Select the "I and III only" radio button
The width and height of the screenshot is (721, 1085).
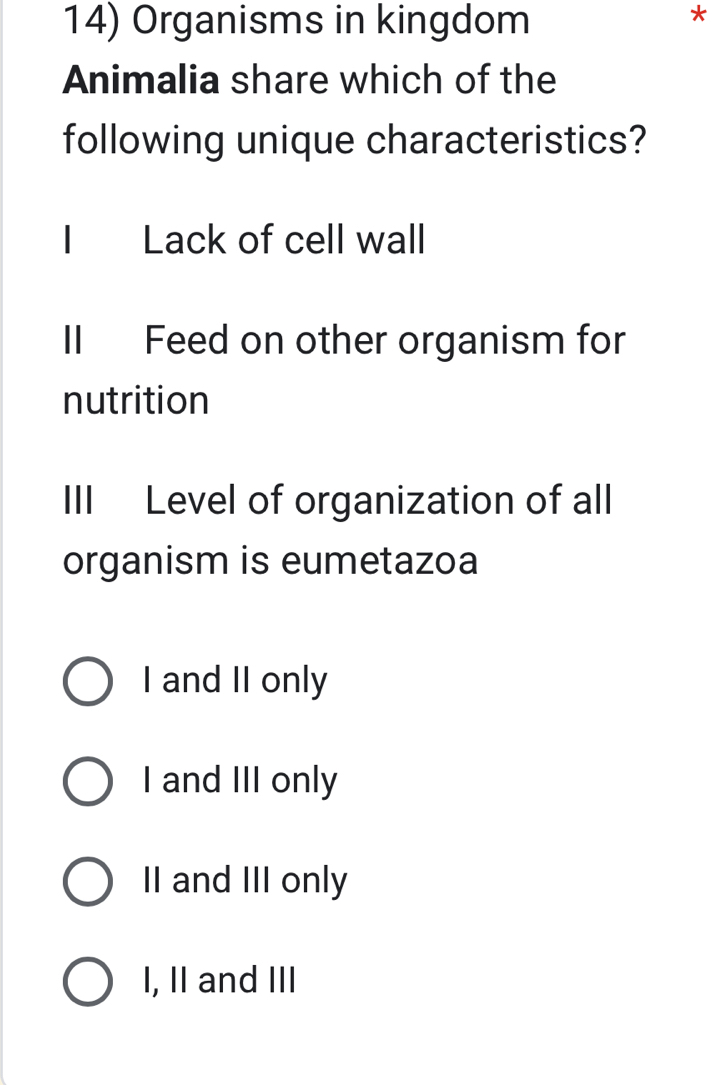(x=88, y=781)
